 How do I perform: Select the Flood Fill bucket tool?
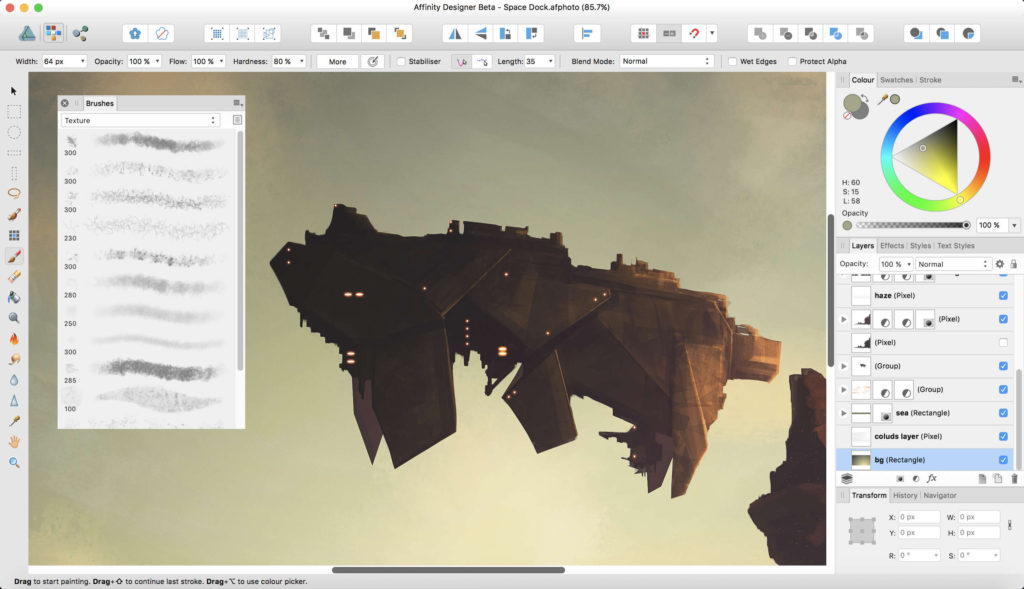[14, 297]
